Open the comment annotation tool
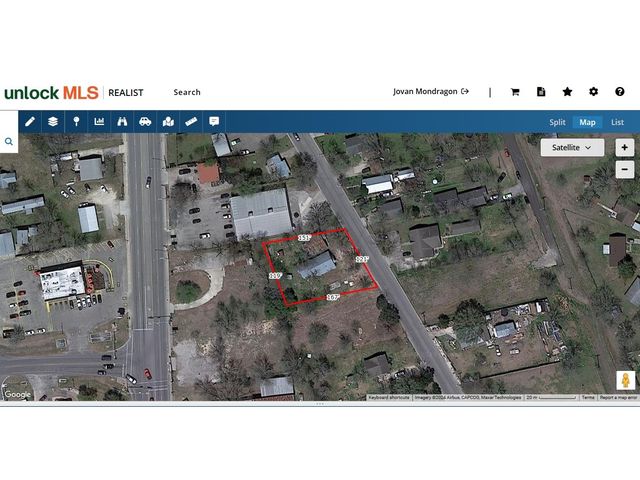 [x=214, y=122]
